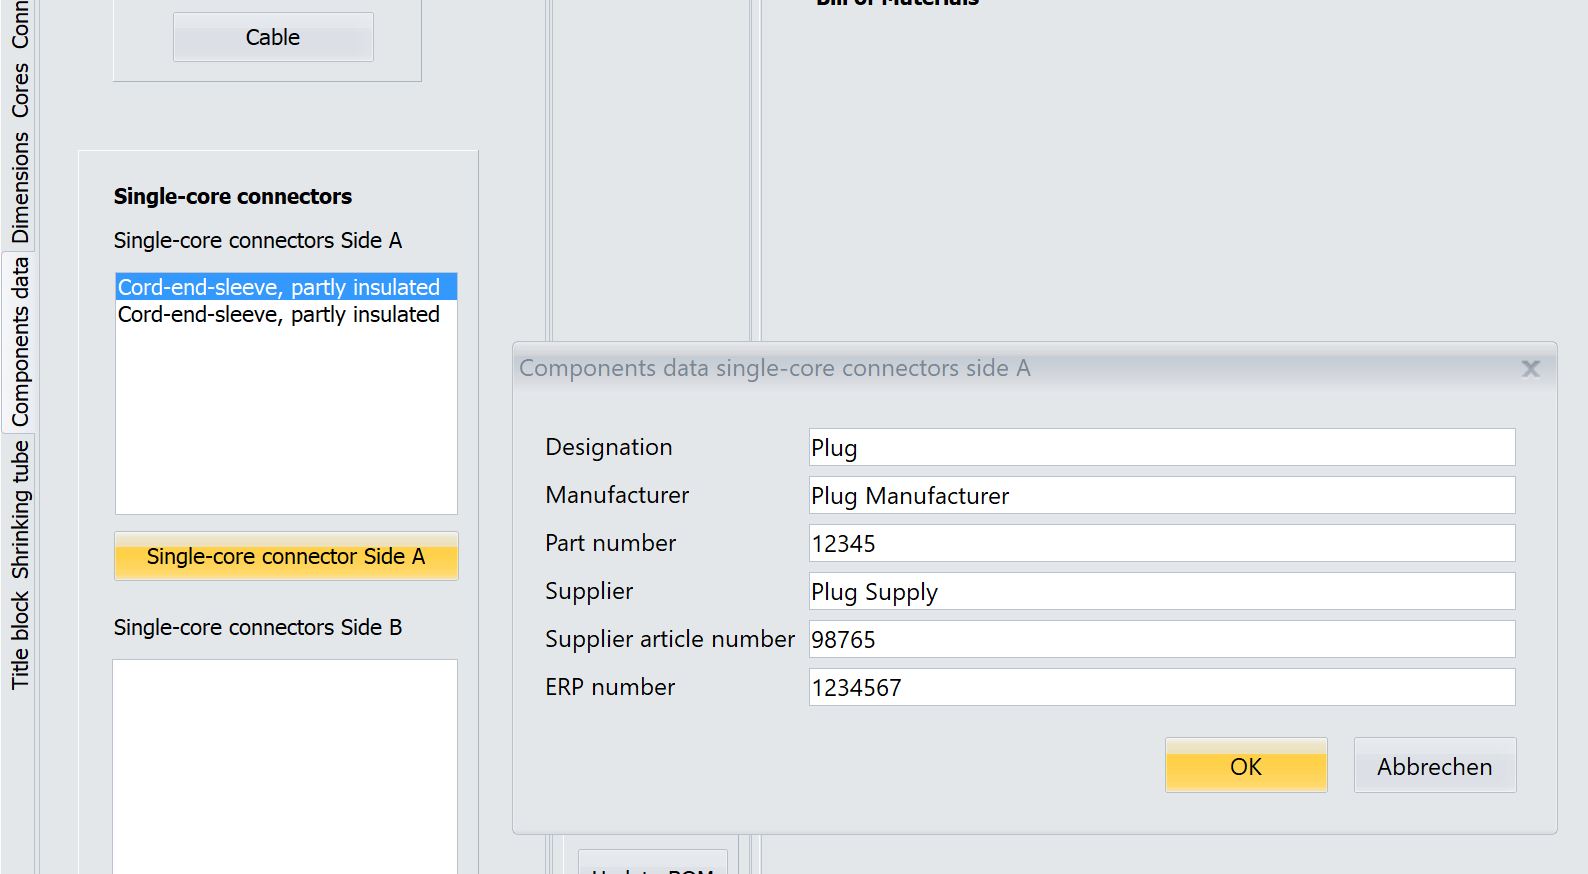The width and height of the screenshot is (1588, 874).
Task: Select second Cord-end-sleeve, partly insulated entry
Action: [x=279, y=314]
